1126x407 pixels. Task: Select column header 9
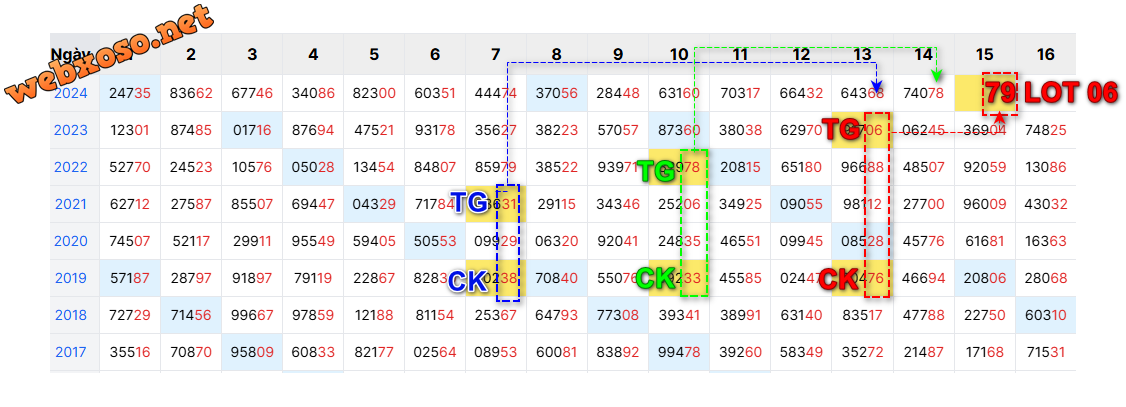[618, 54]
